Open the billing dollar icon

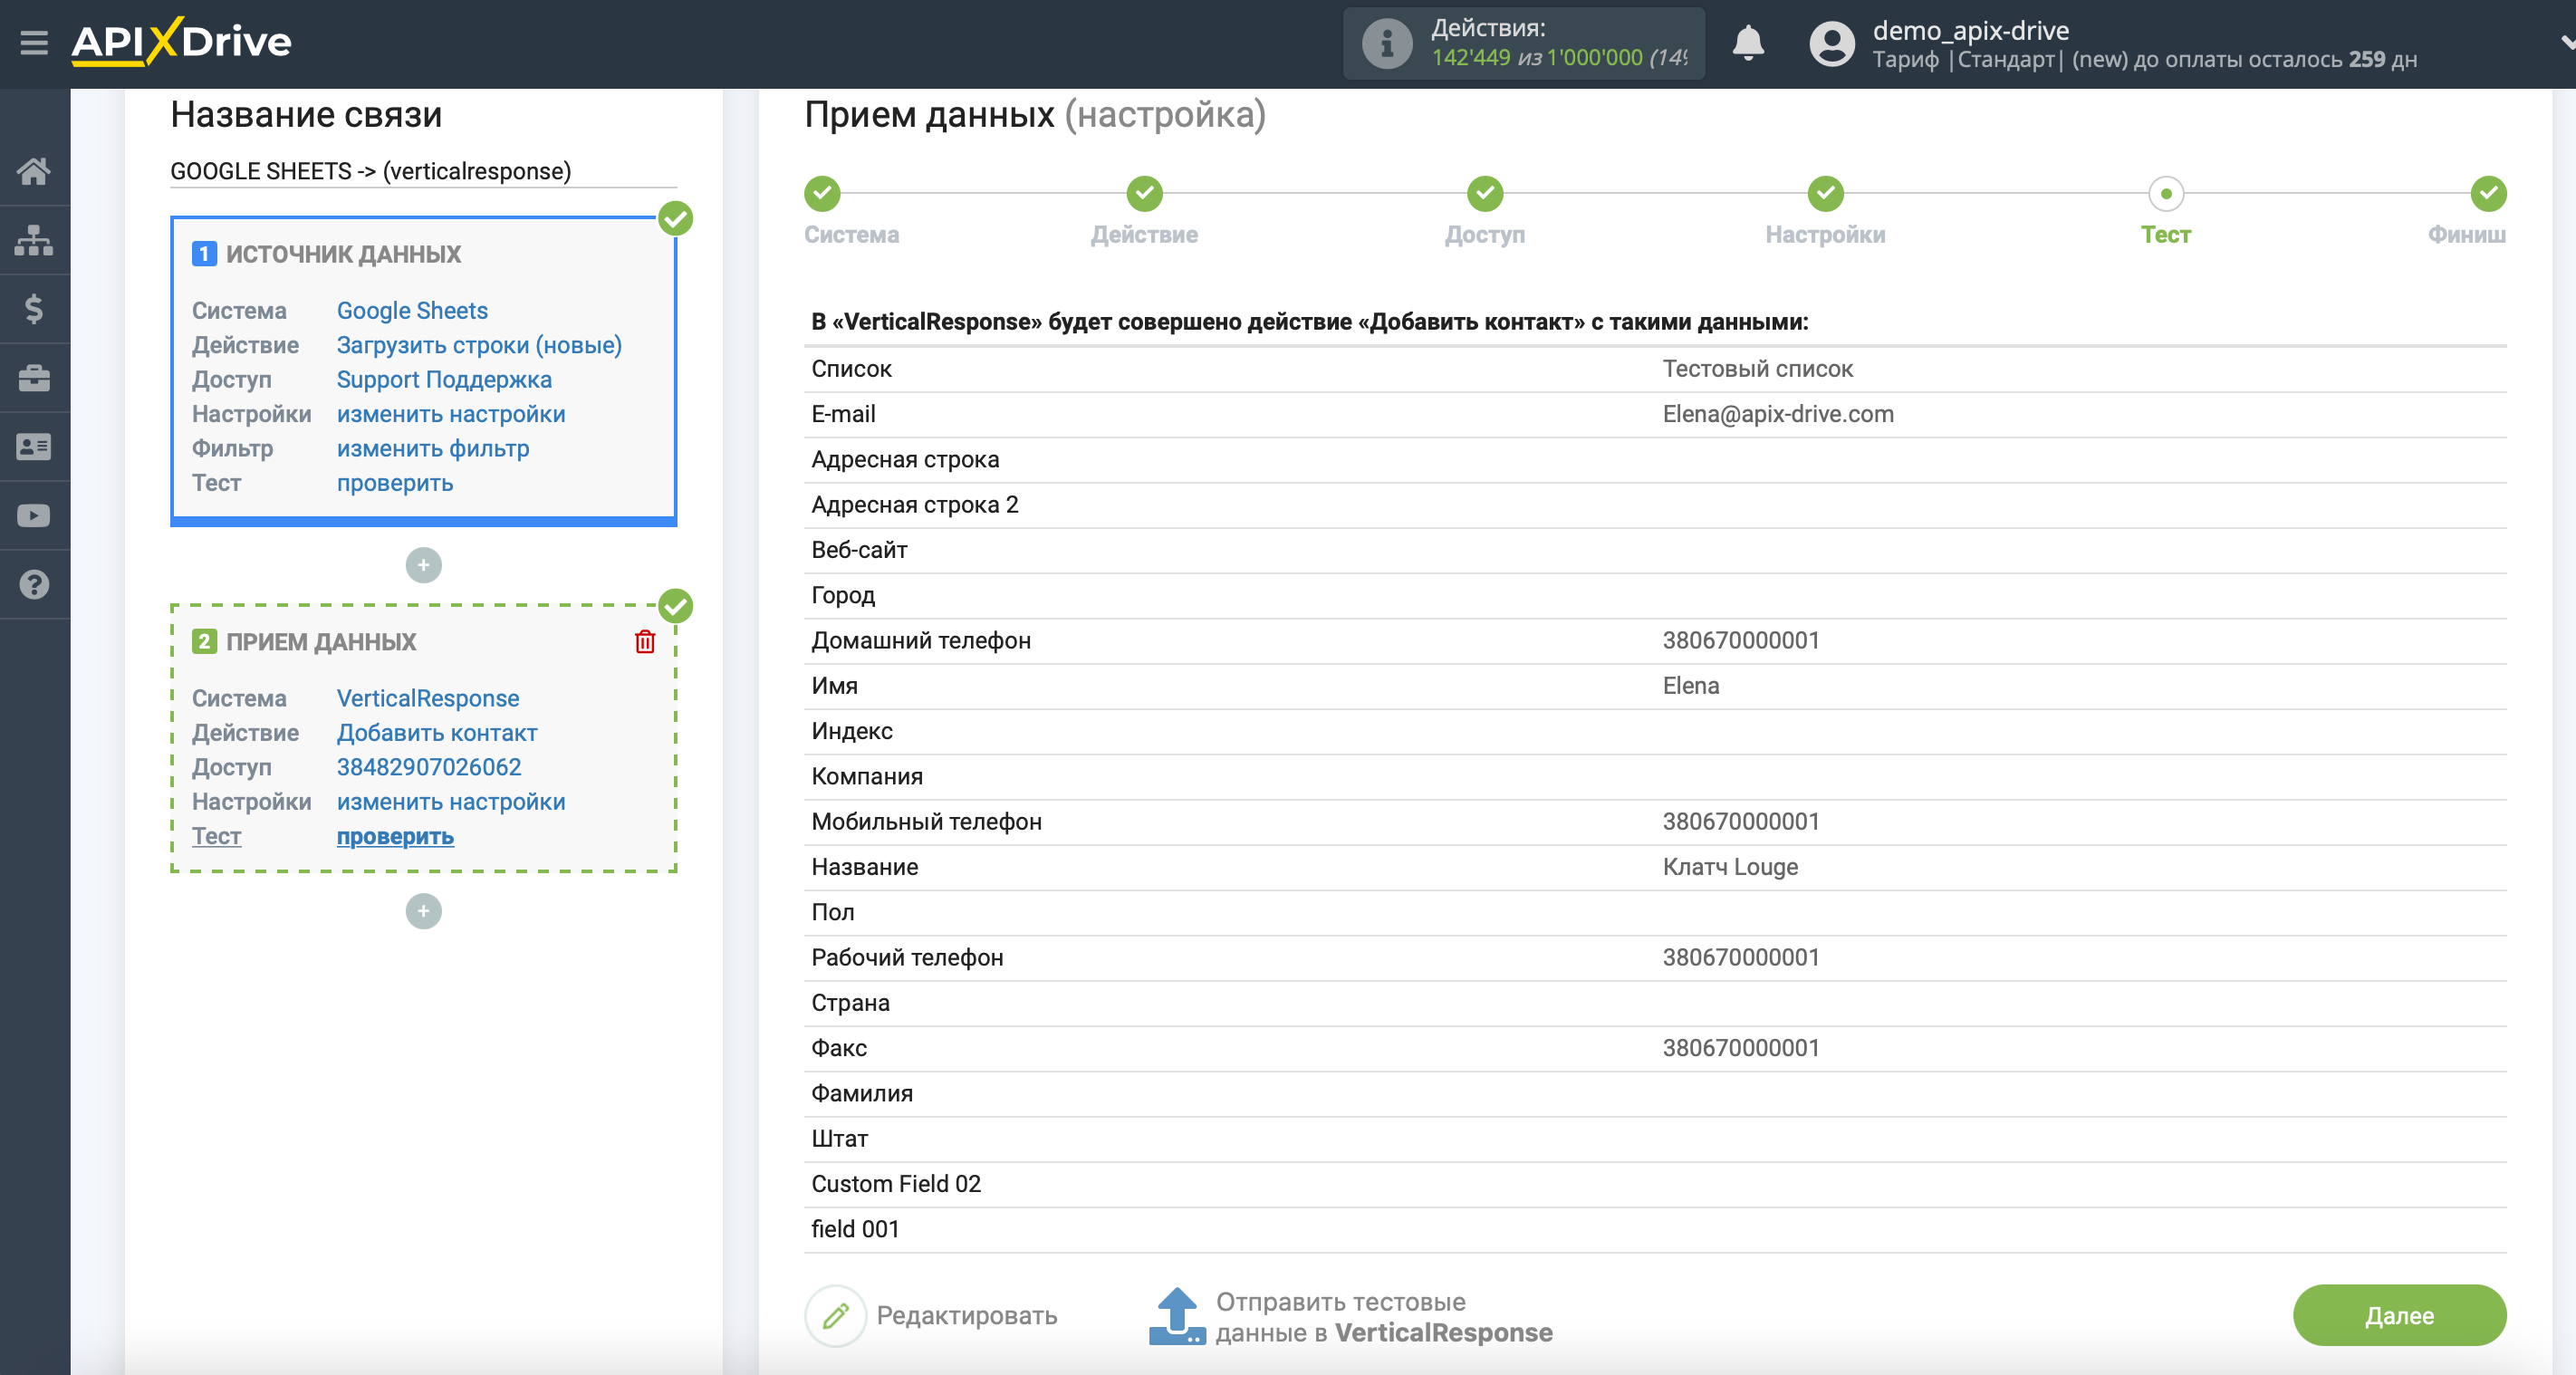pos(34,309)
